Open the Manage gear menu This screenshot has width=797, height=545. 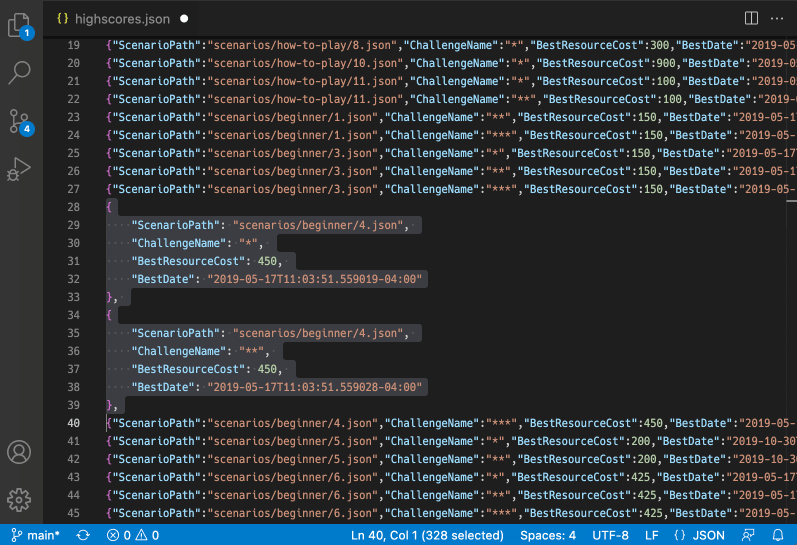[x=19, y=500]
